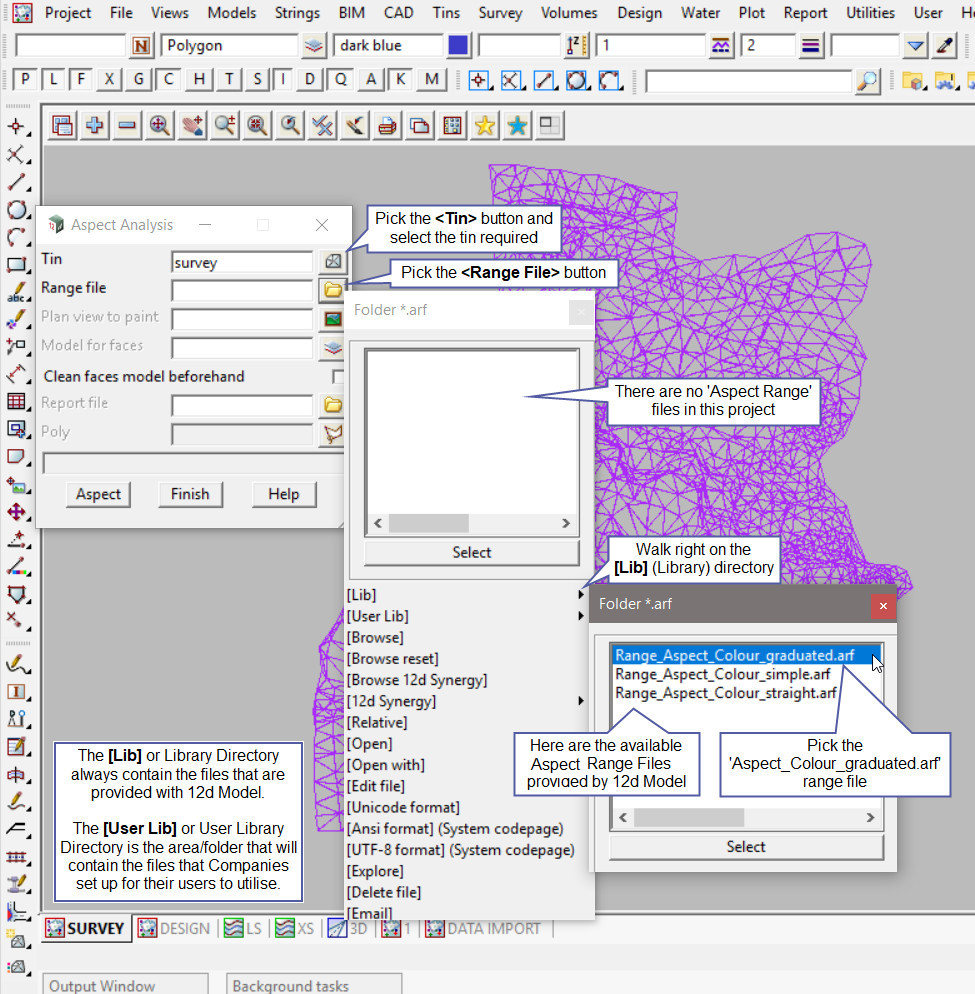The image size is (975, 994).
Task: Click the linestyle icon next to value 1
Action: point(721,46)
